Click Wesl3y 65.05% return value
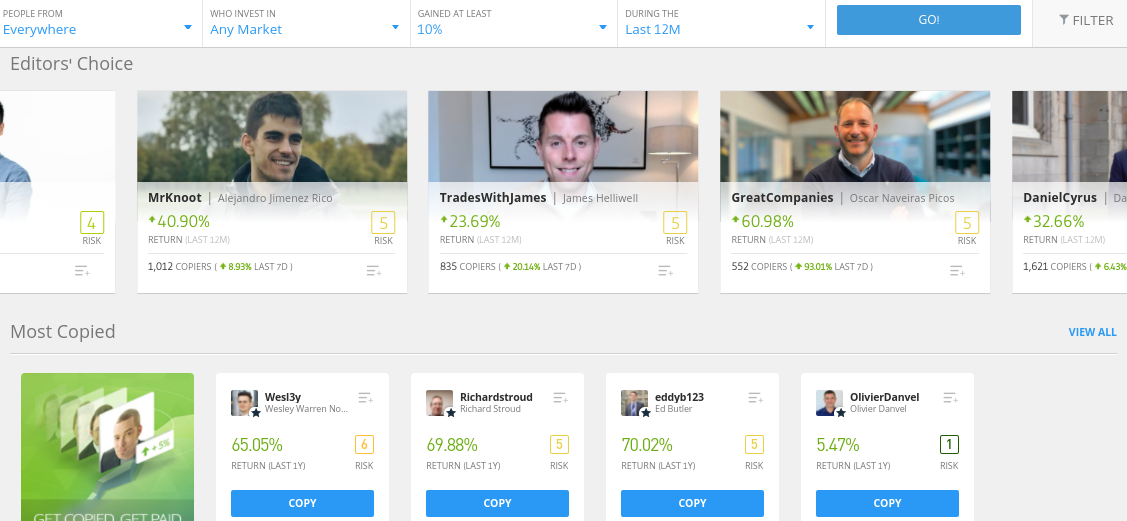 [x=257, y=445]
